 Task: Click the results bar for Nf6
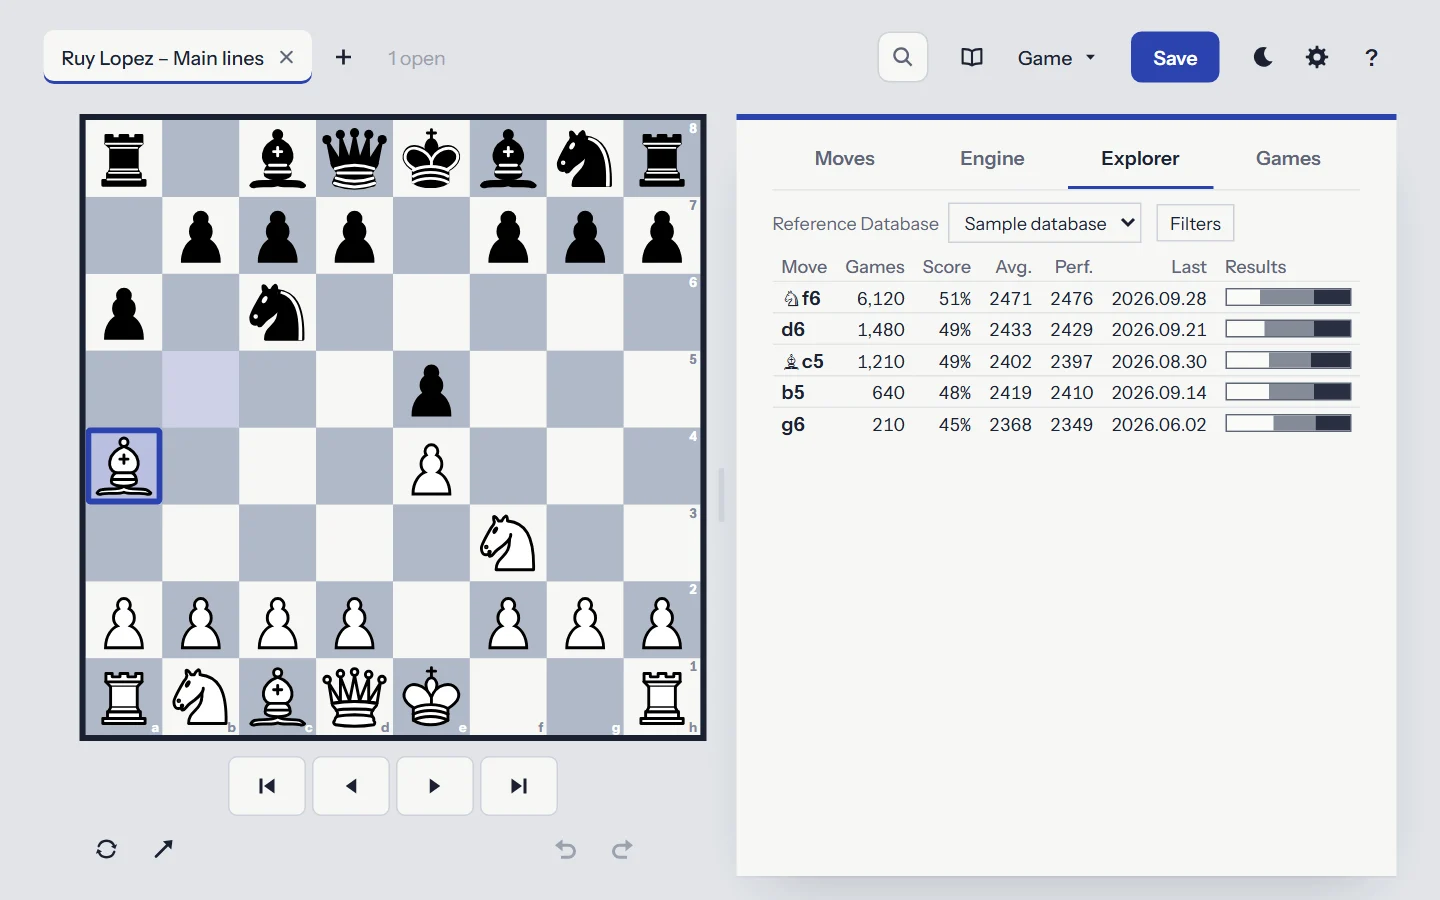point(1289,297)
